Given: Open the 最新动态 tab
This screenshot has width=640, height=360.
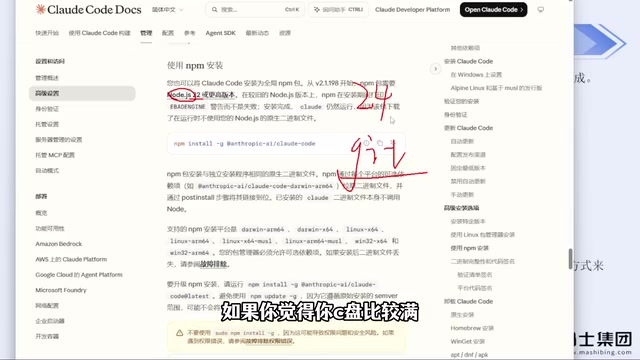Looking at the screenshot, I should click(257, 33).
